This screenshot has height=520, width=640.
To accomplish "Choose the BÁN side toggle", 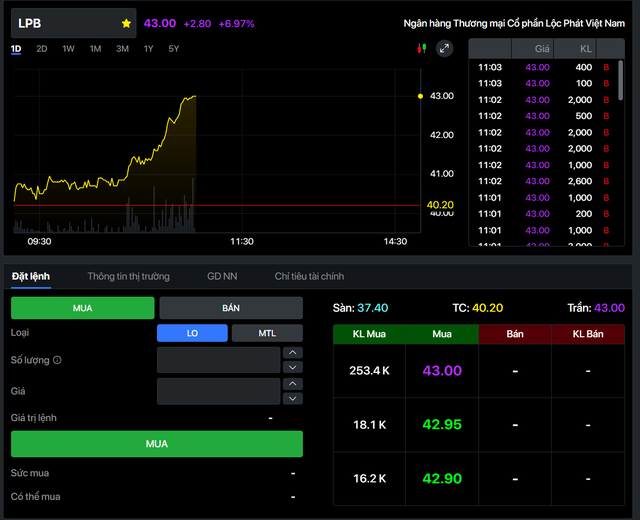I will pos(231,308).
